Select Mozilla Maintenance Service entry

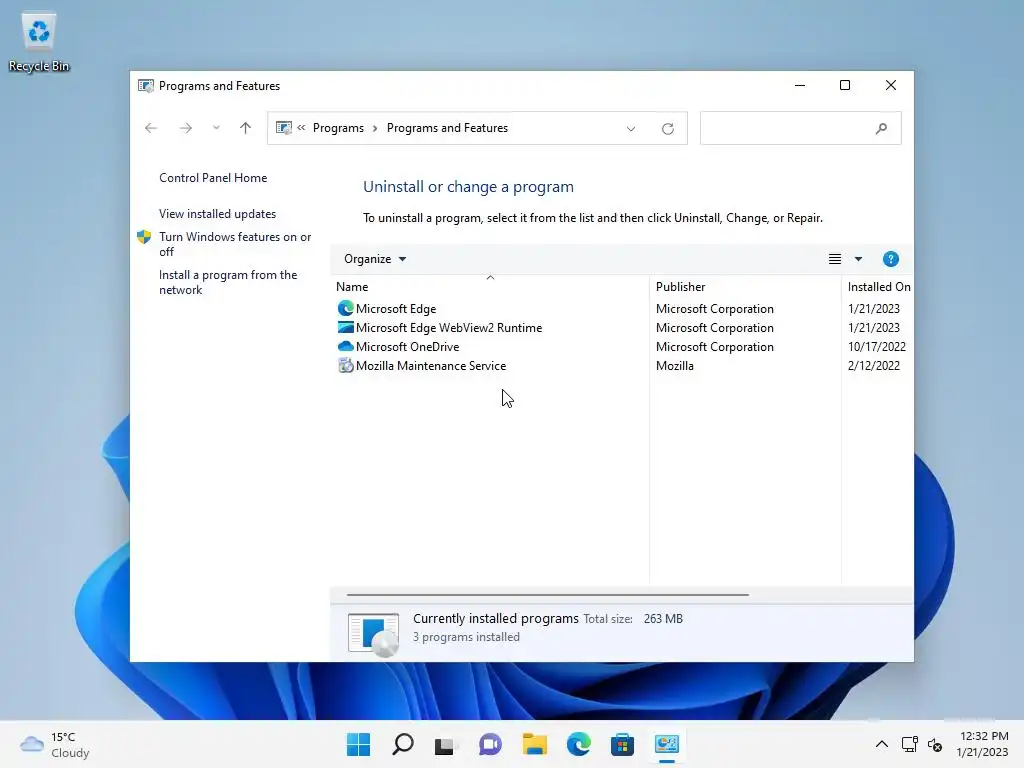tap(431, 366)
